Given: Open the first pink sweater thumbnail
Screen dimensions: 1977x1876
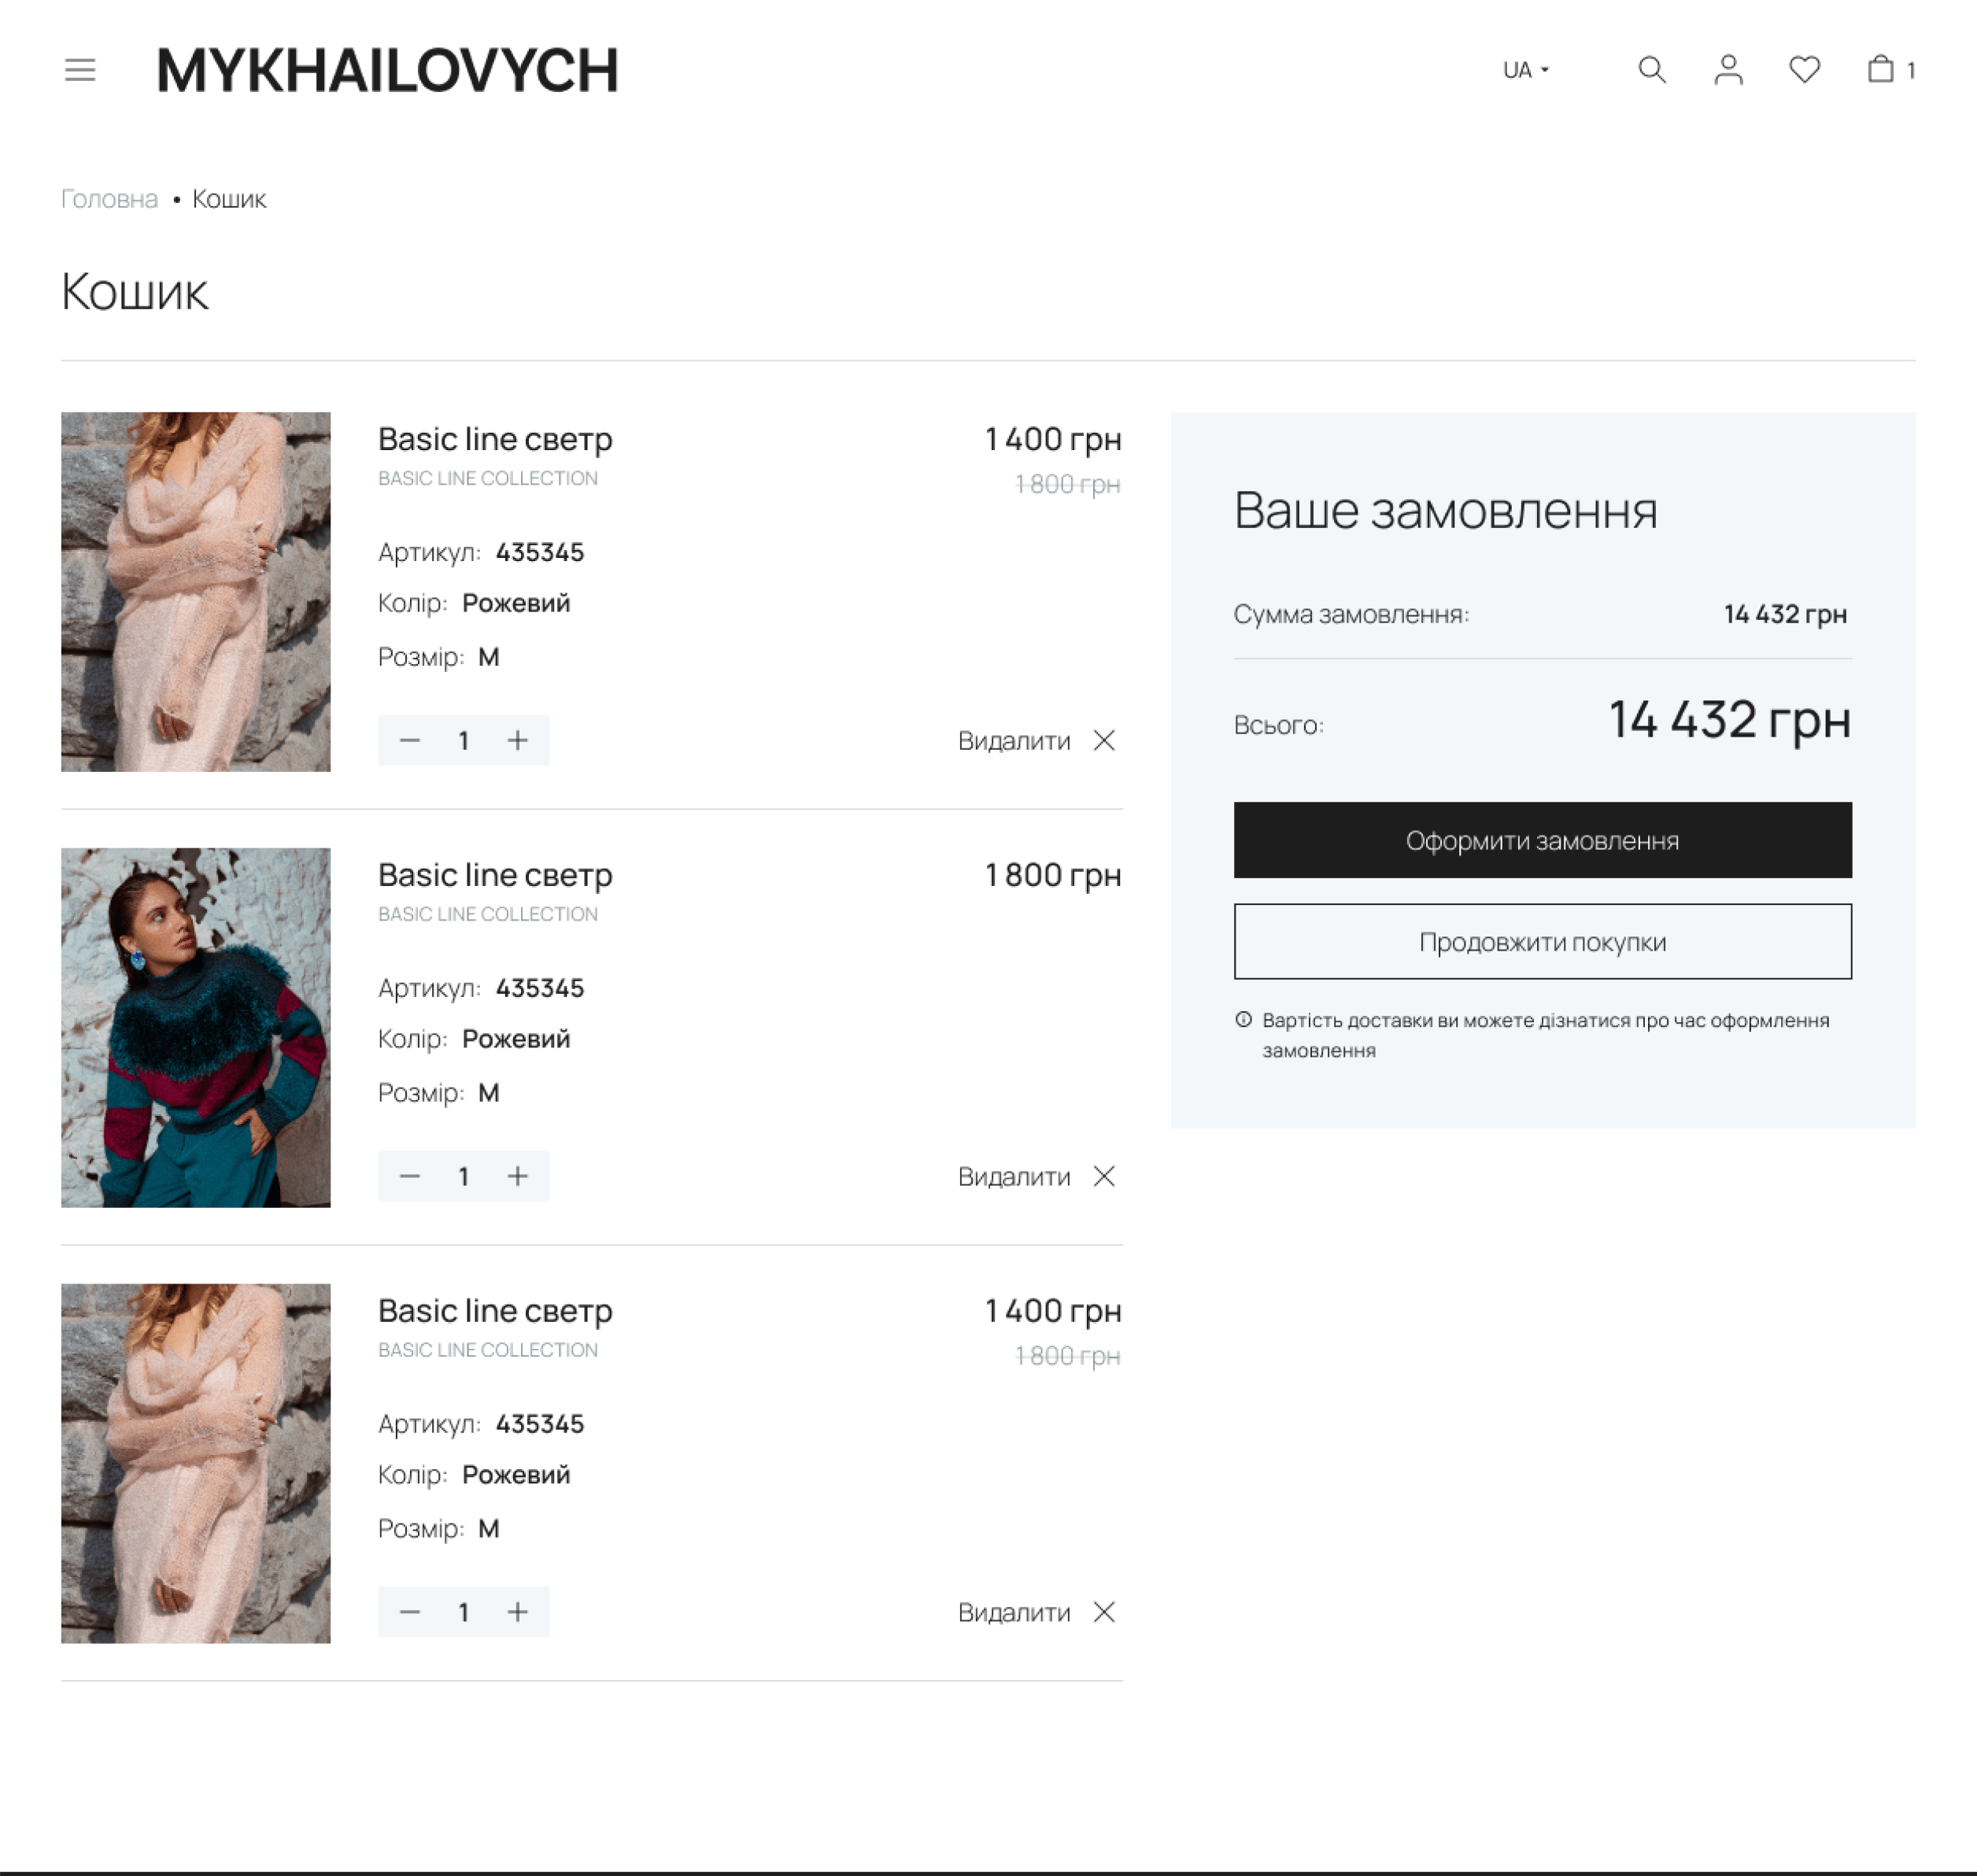Looking at the screenshot, I should 196,591.
